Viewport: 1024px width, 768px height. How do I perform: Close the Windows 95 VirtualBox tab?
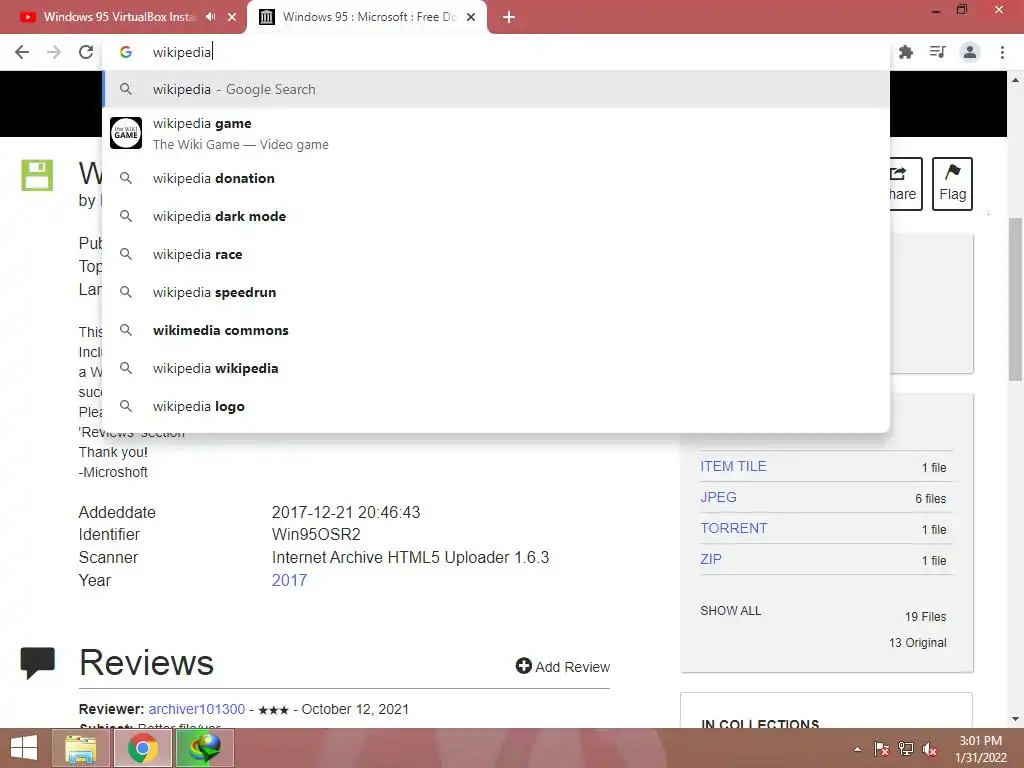click(232, 17)
